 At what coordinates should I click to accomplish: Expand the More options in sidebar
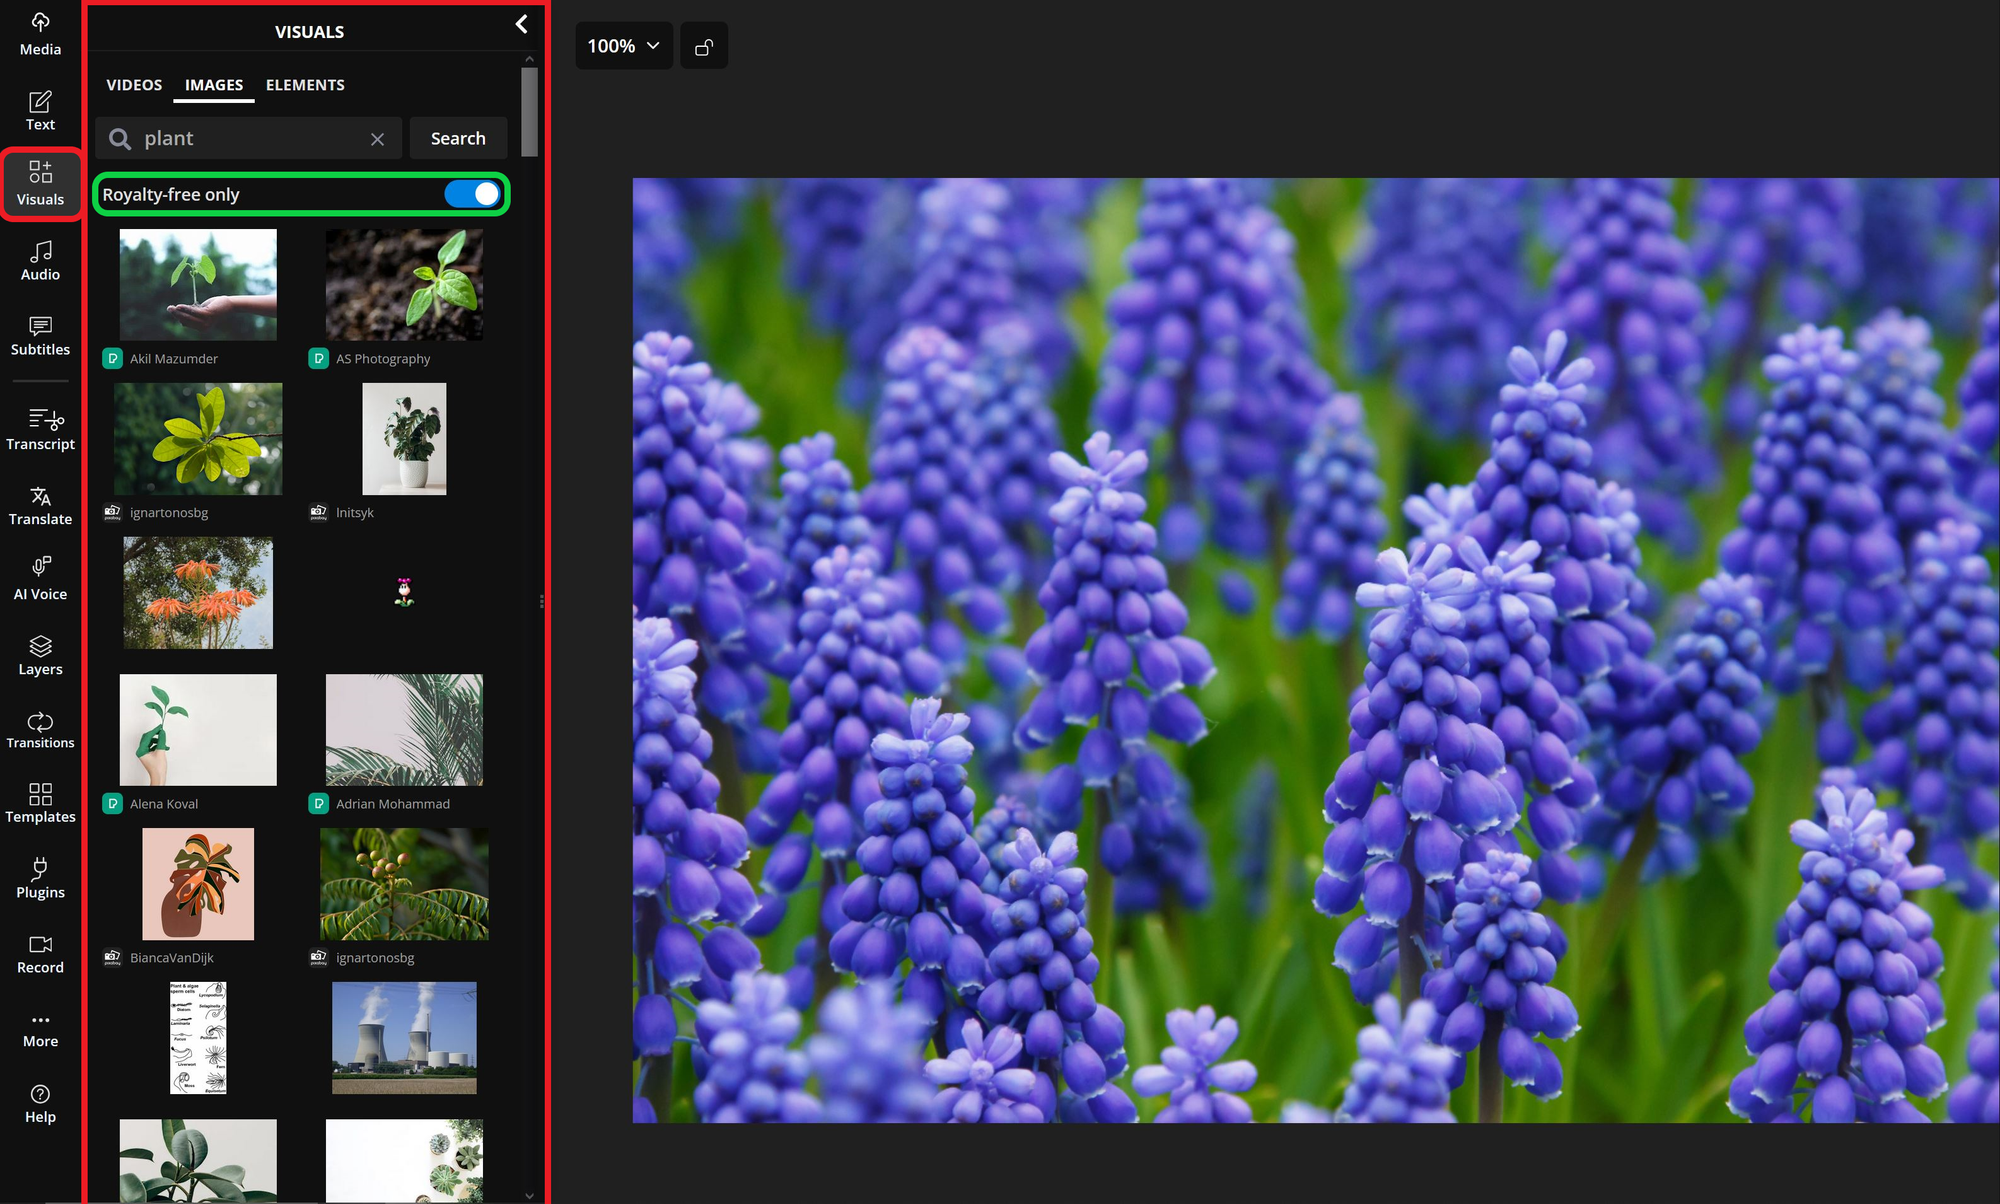[40, 1025]
